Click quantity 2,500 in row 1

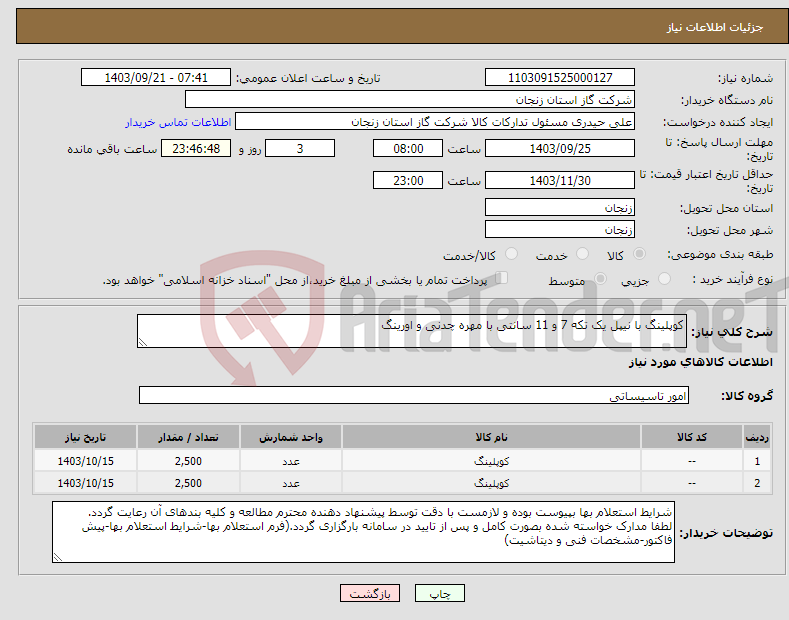(188, 461)
